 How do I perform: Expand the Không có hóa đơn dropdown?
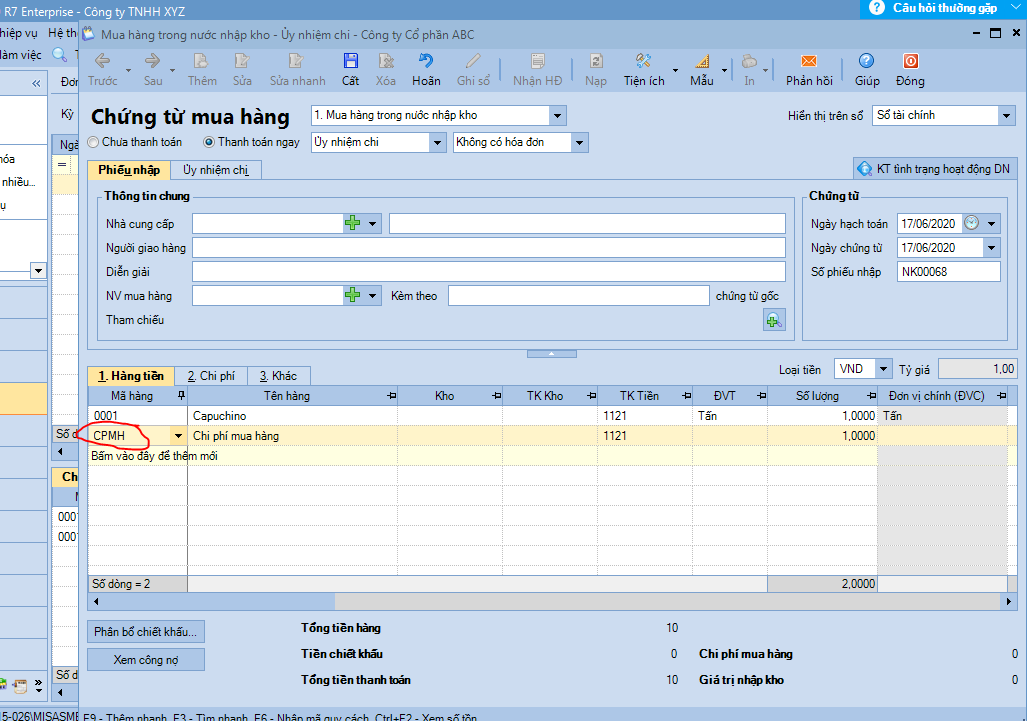click(x=579, y=143)
